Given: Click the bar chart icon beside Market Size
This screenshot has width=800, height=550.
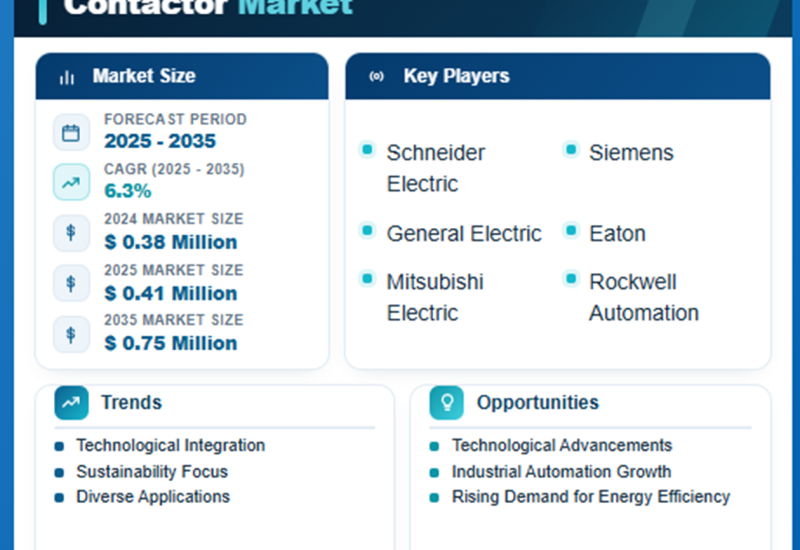Looking at the screenshot, I should pos(67,78).
